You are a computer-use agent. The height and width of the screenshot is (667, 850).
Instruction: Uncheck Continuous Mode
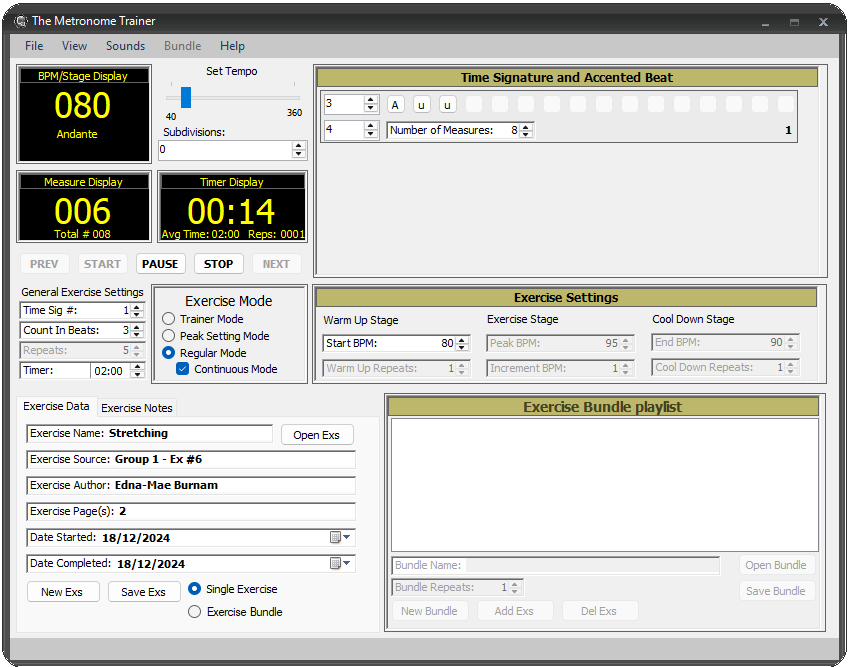tap(182, 368)
